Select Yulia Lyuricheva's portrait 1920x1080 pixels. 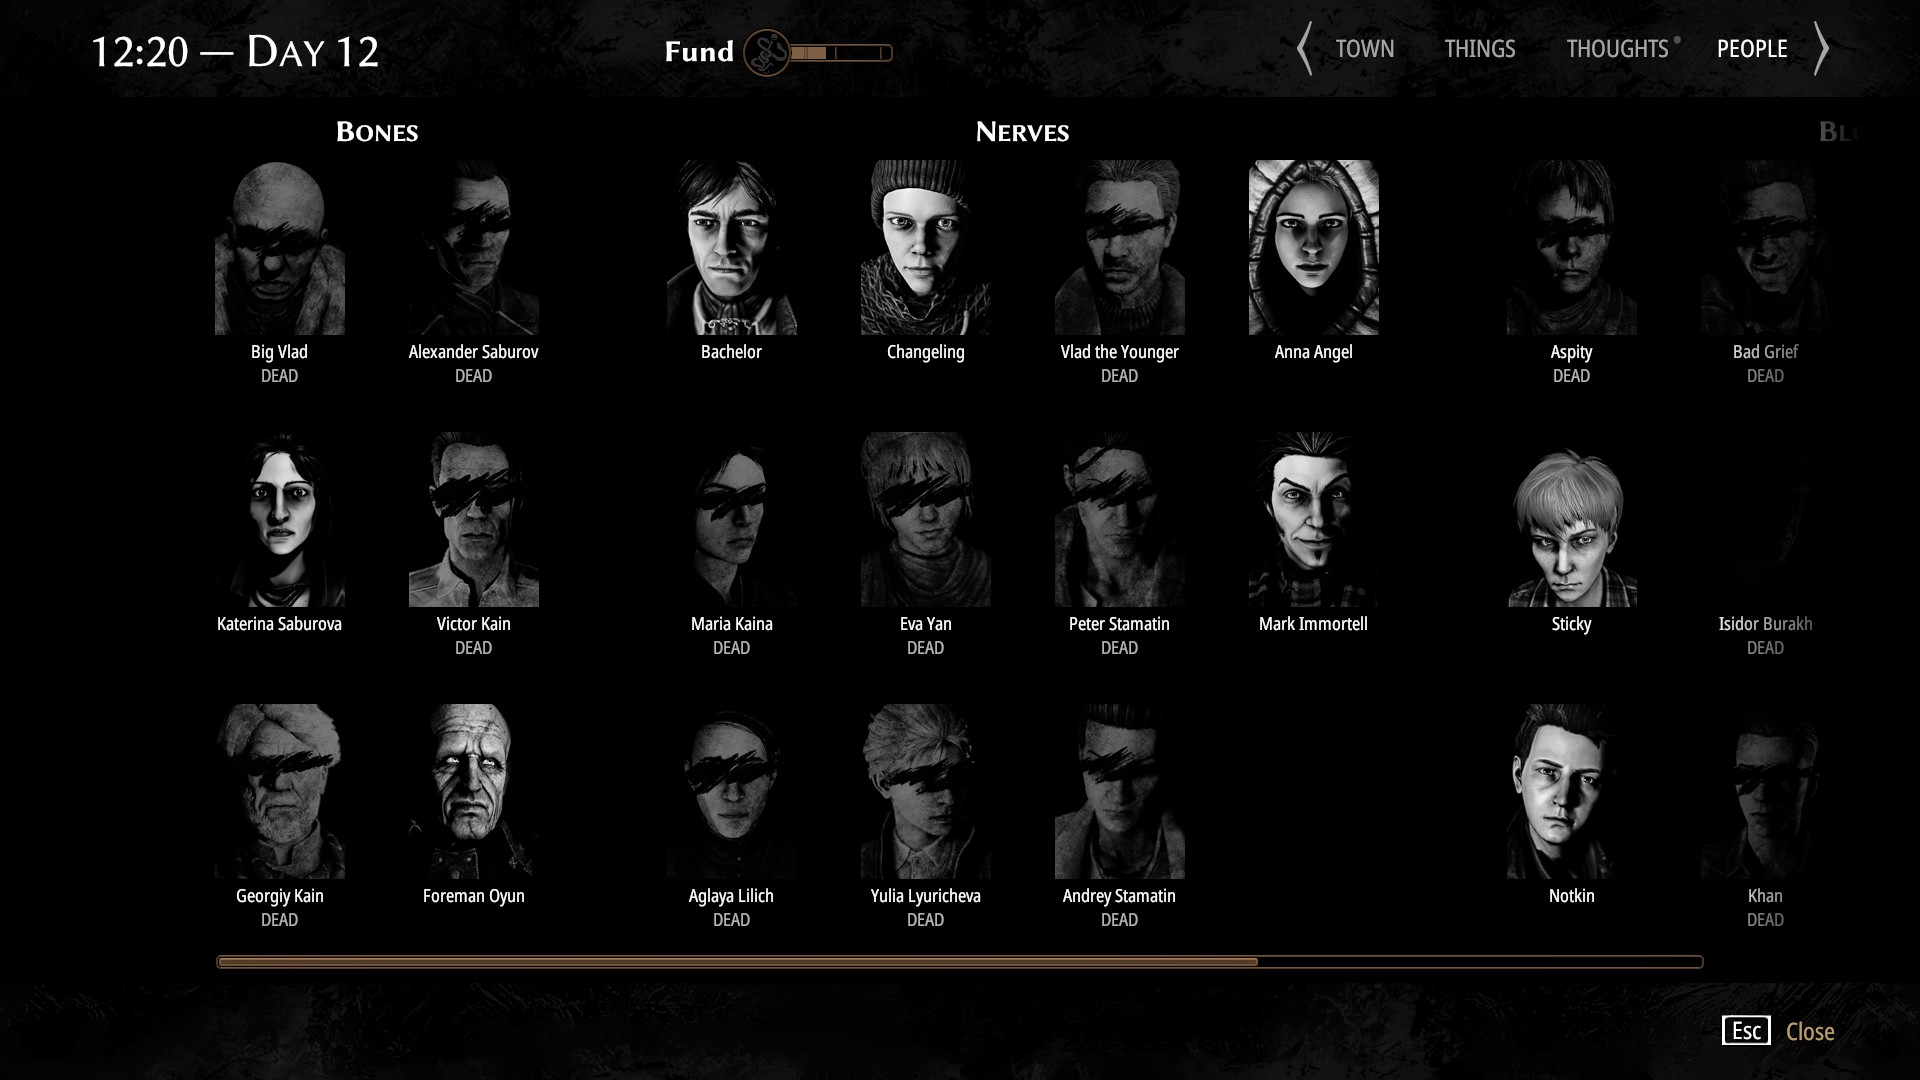coord(926,791)
